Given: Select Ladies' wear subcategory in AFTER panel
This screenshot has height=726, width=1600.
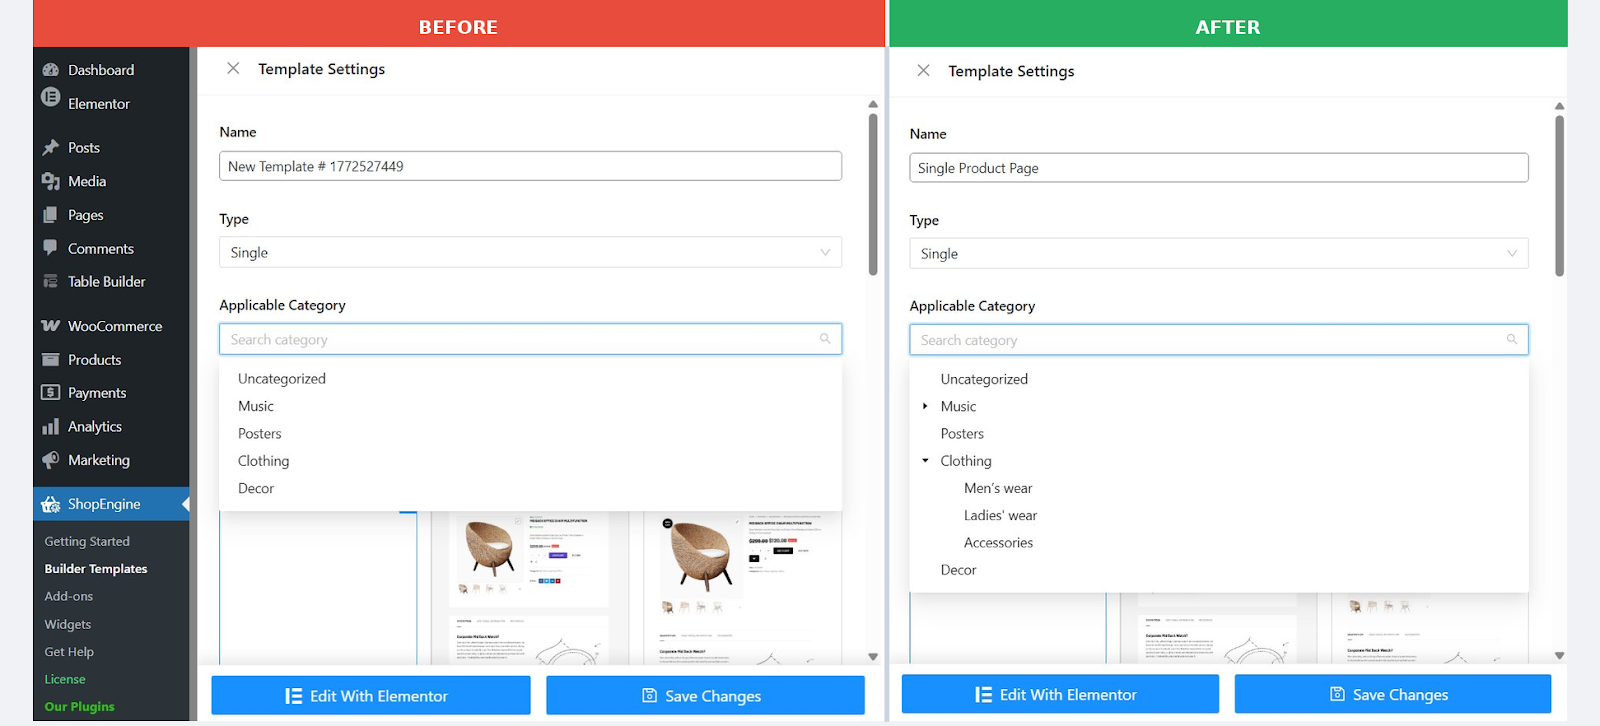Looking at the screenshot, I should [1000, 516].
